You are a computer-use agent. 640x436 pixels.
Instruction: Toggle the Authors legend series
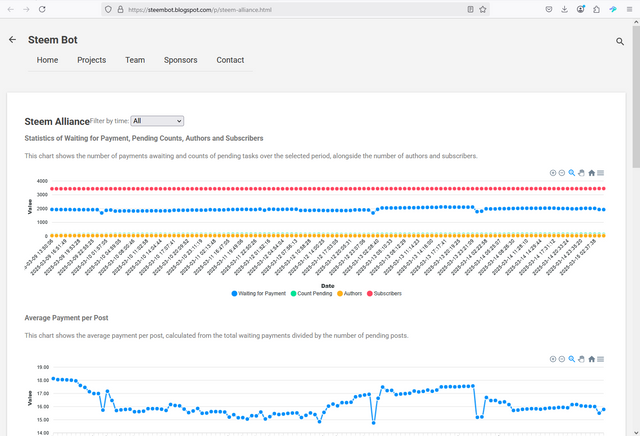click(349, 294)
